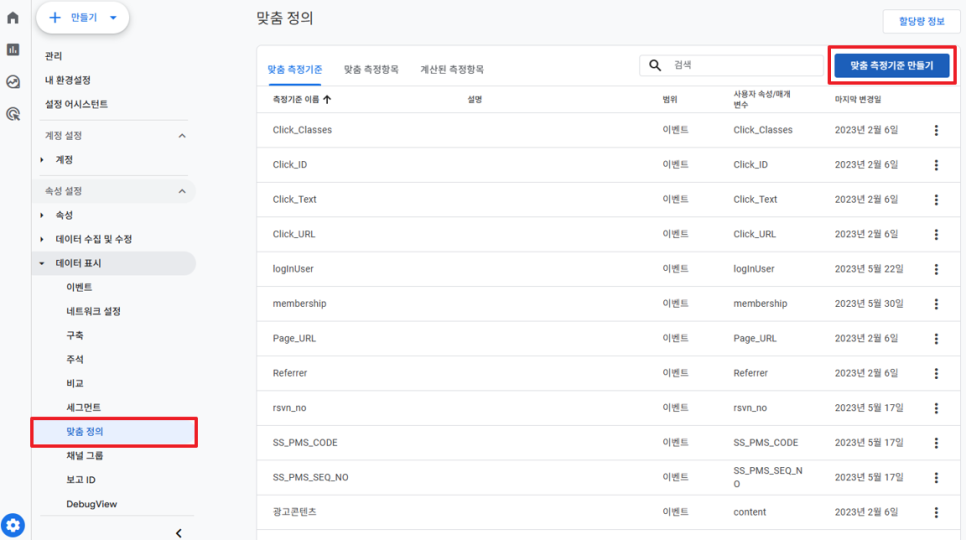The image size is (966, 540).
Task: Click the search magnifier icon
Action: pos(655,65)
